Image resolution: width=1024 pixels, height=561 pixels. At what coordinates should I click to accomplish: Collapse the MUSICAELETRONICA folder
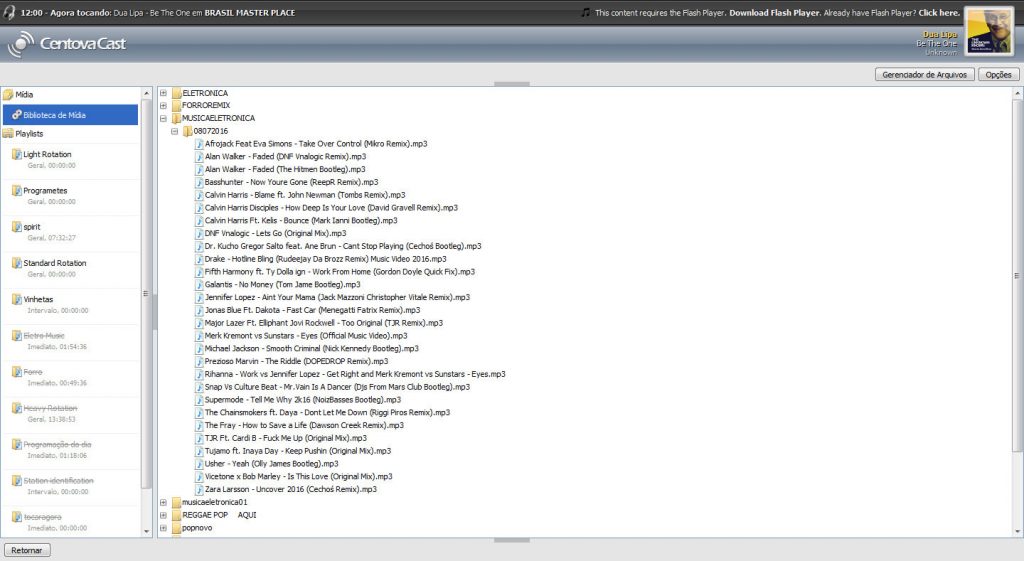(163, 118)
